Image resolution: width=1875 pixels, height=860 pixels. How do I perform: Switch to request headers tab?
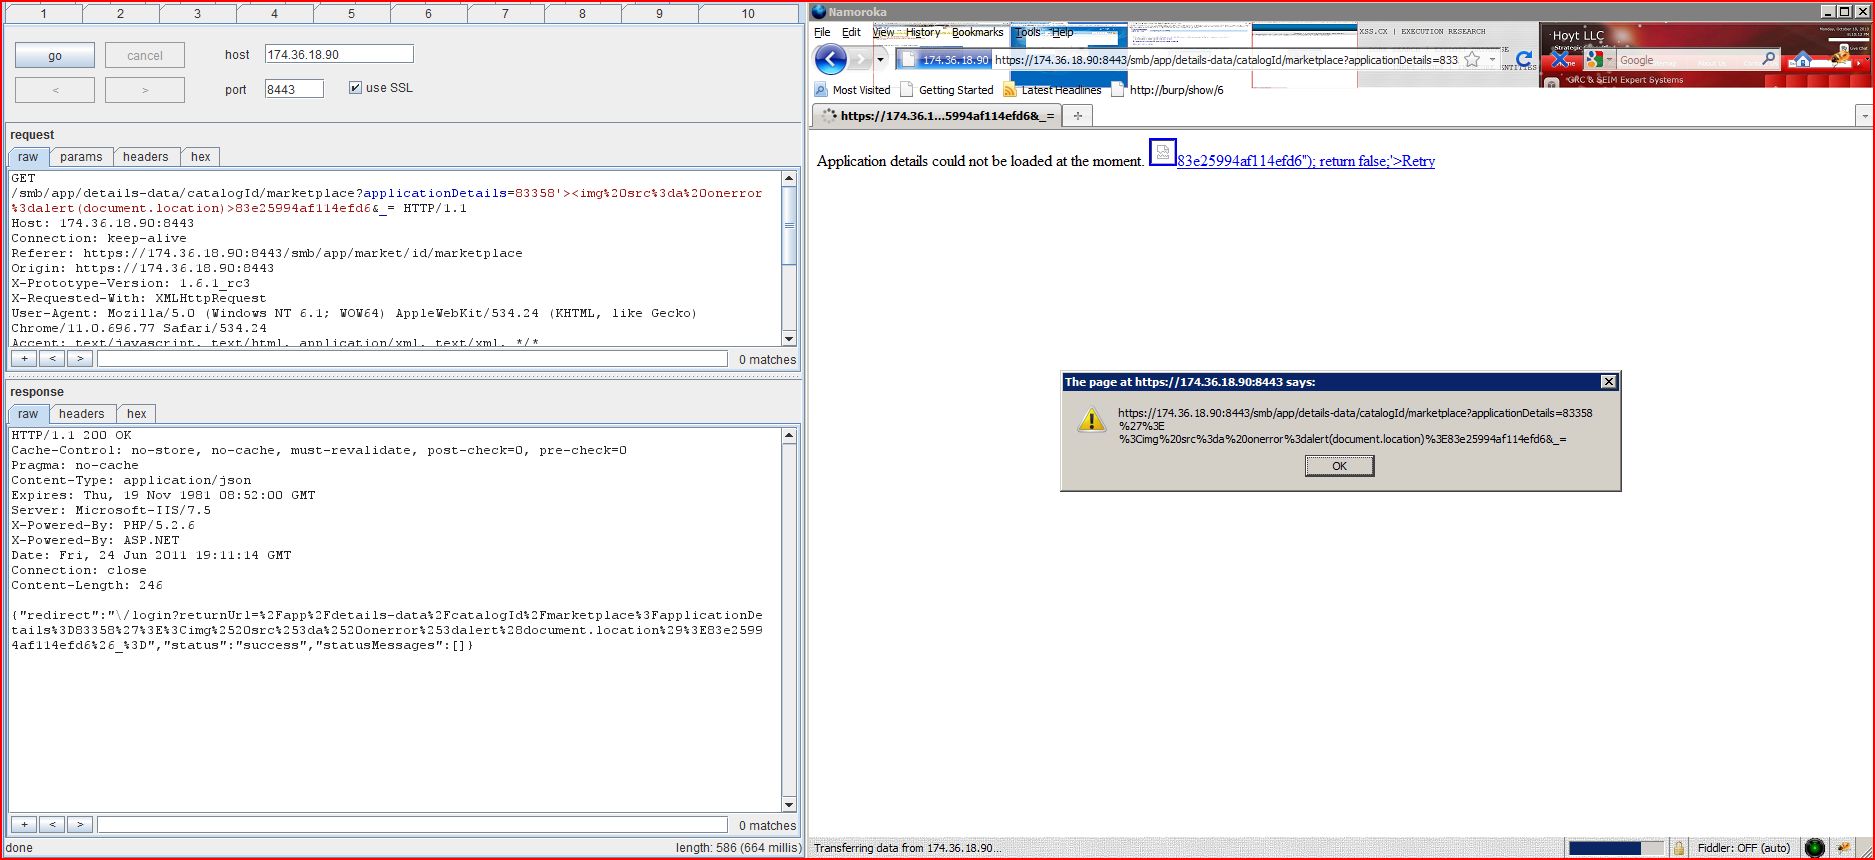coord(146,157)
